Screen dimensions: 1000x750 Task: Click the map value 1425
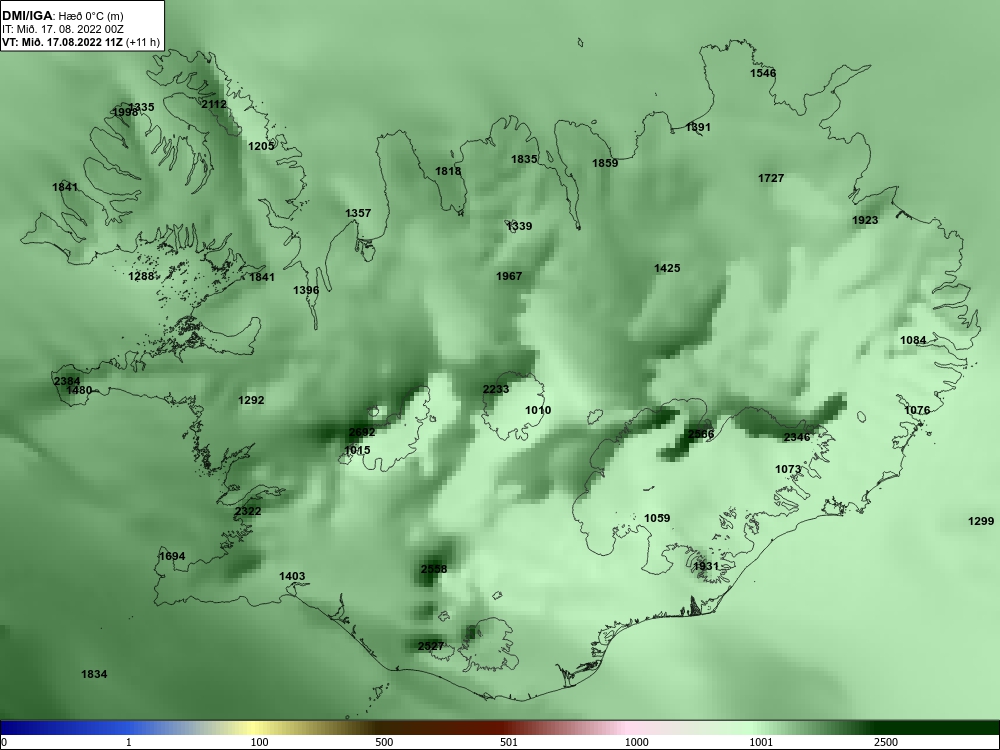667,268
